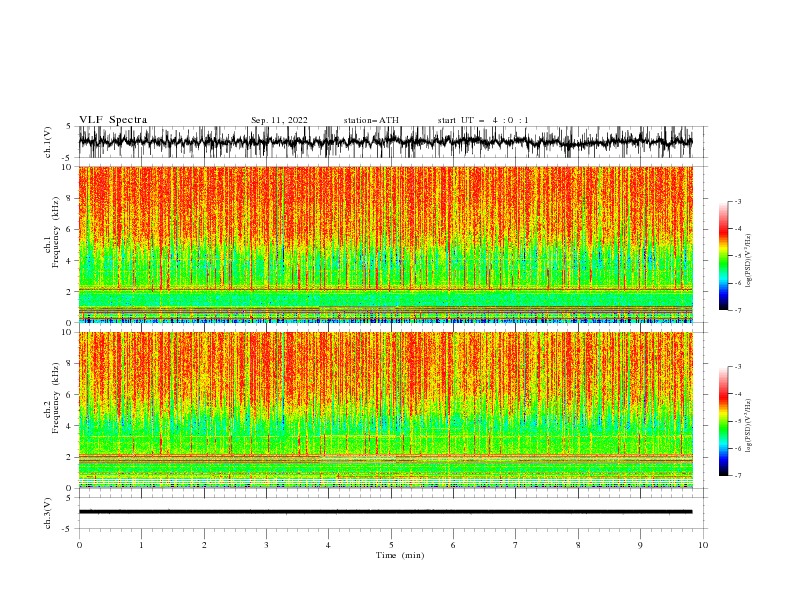The image size is (792, 612).
Task: Select the "start UT = 4 :0 :1" text
Action: pos(483,120)
